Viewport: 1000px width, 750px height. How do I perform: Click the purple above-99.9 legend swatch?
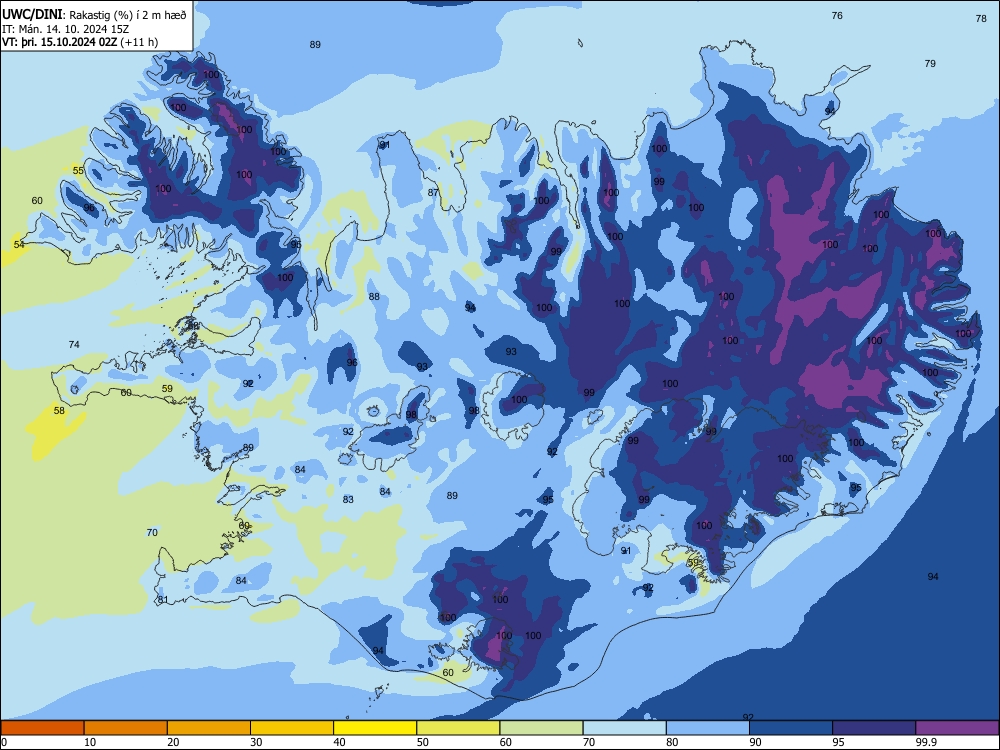coord(957,728)
